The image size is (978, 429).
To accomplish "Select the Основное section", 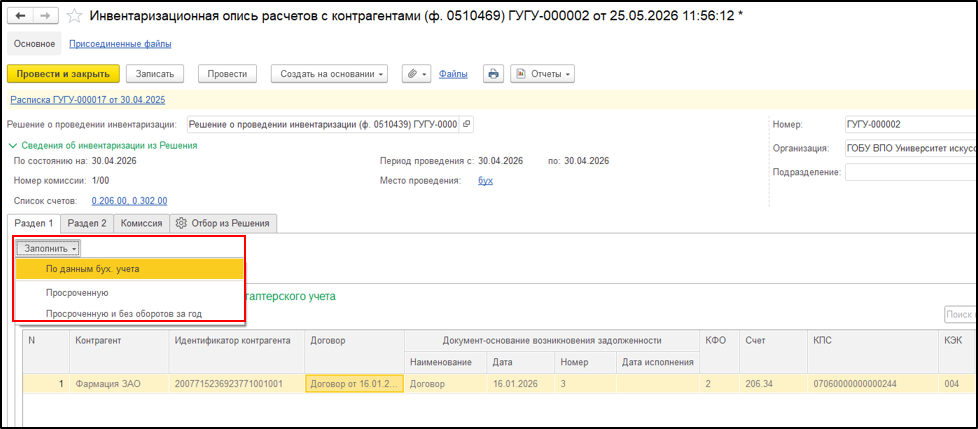I will point(34,44).
